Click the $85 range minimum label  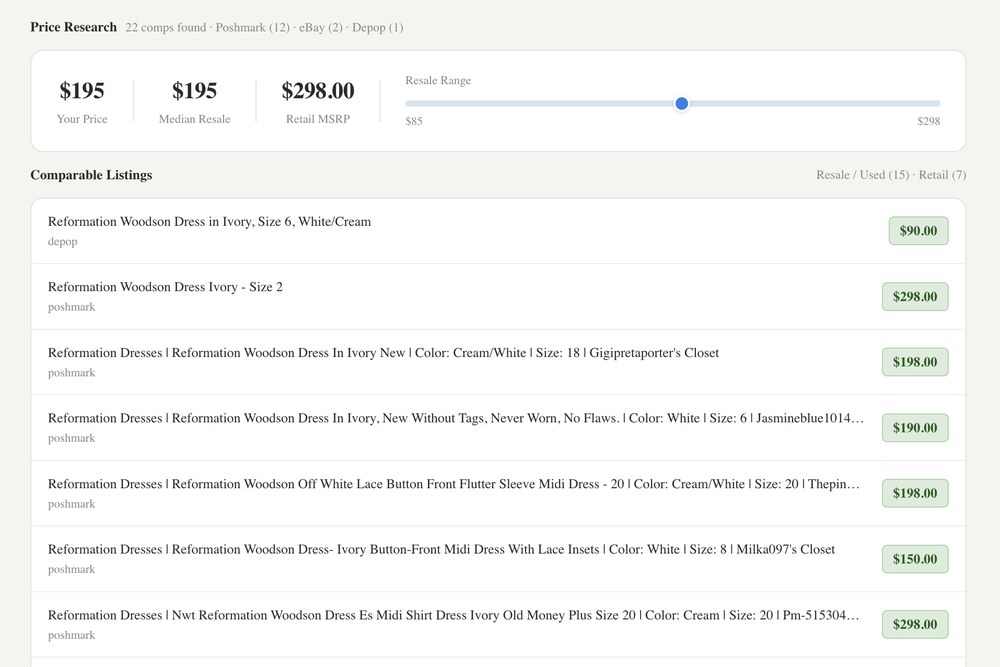pyautogui.click(x=414, y=121)
